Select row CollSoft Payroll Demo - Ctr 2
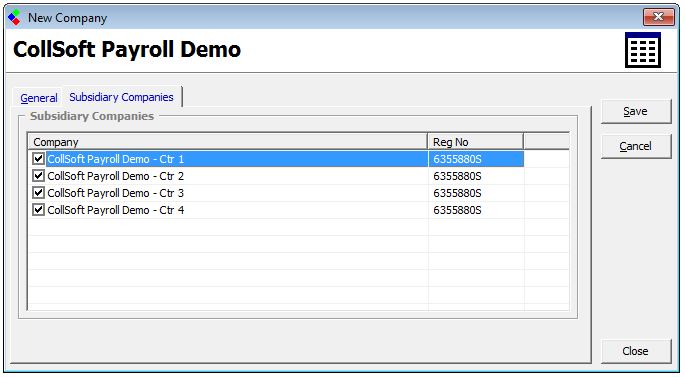Screen dimensions: 685x377 (276, 176)
